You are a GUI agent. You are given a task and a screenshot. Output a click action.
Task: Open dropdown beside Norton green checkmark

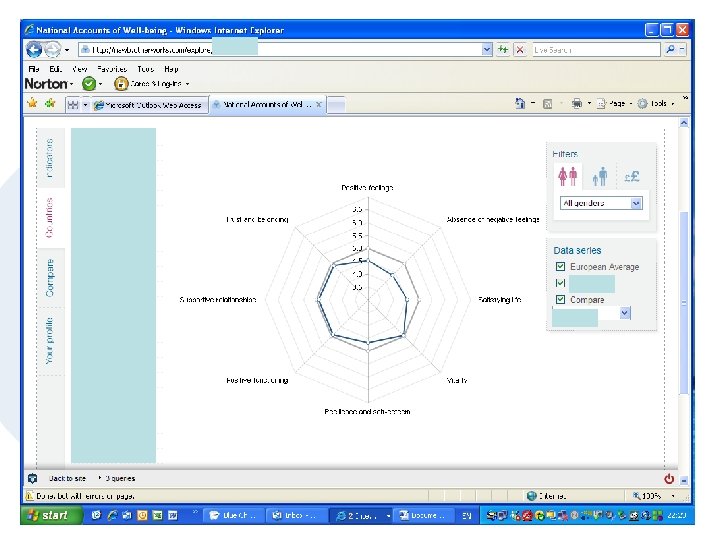101,84
